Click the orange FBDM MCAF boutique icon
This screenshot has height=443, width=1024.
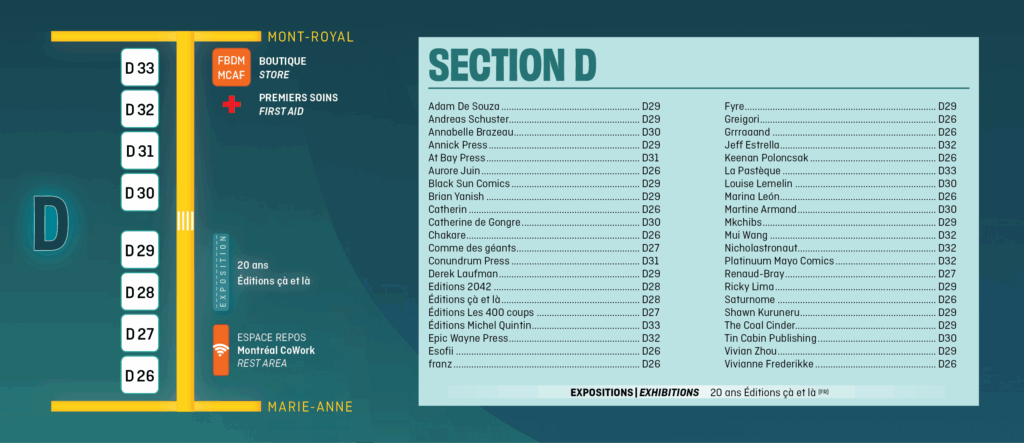231,67
